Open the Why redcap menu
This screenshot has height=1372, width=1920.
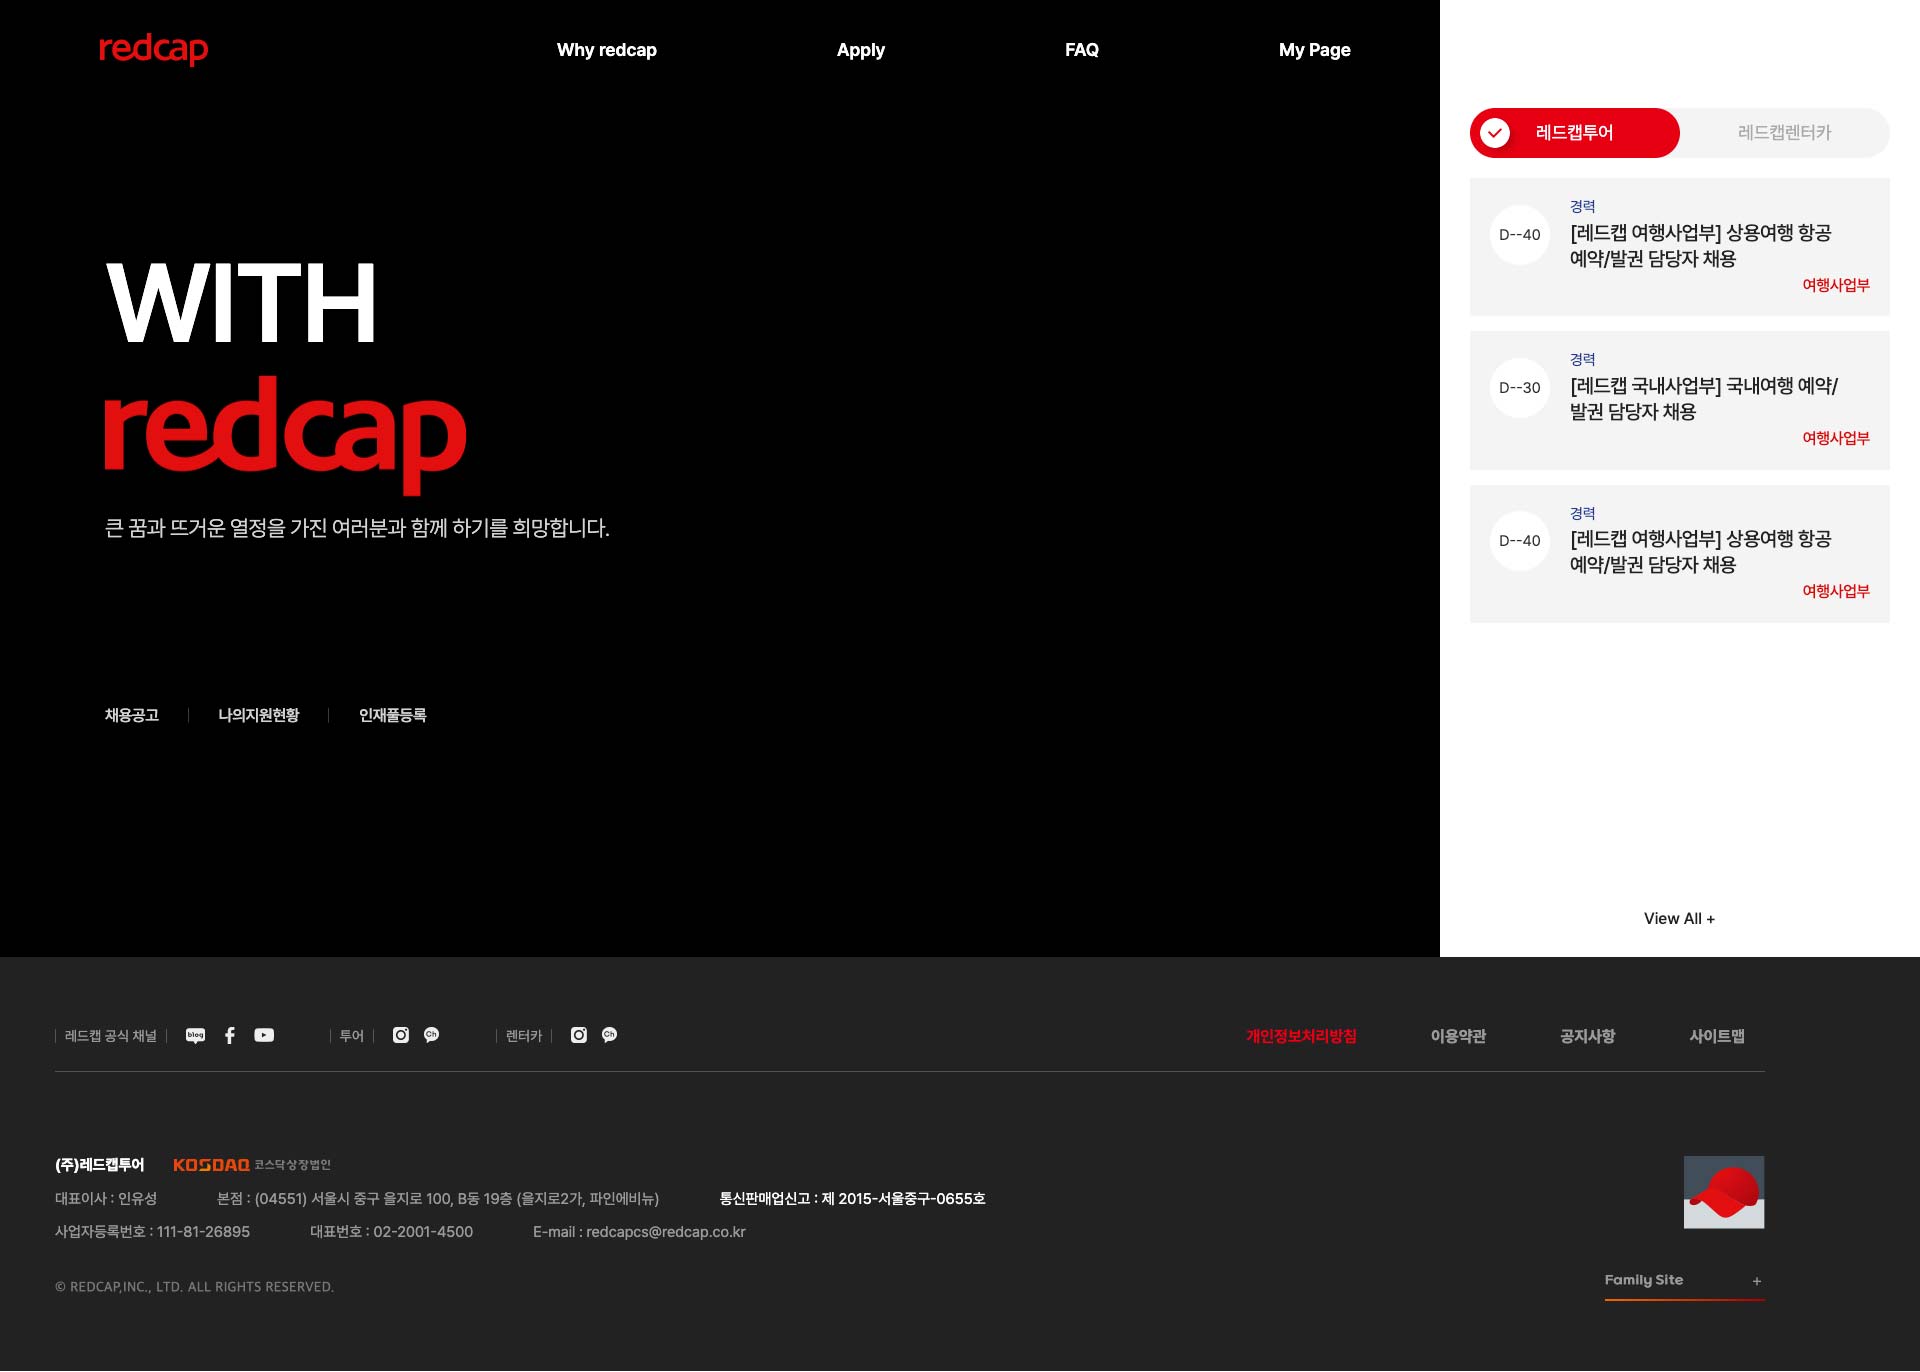(x=606, y=50)
